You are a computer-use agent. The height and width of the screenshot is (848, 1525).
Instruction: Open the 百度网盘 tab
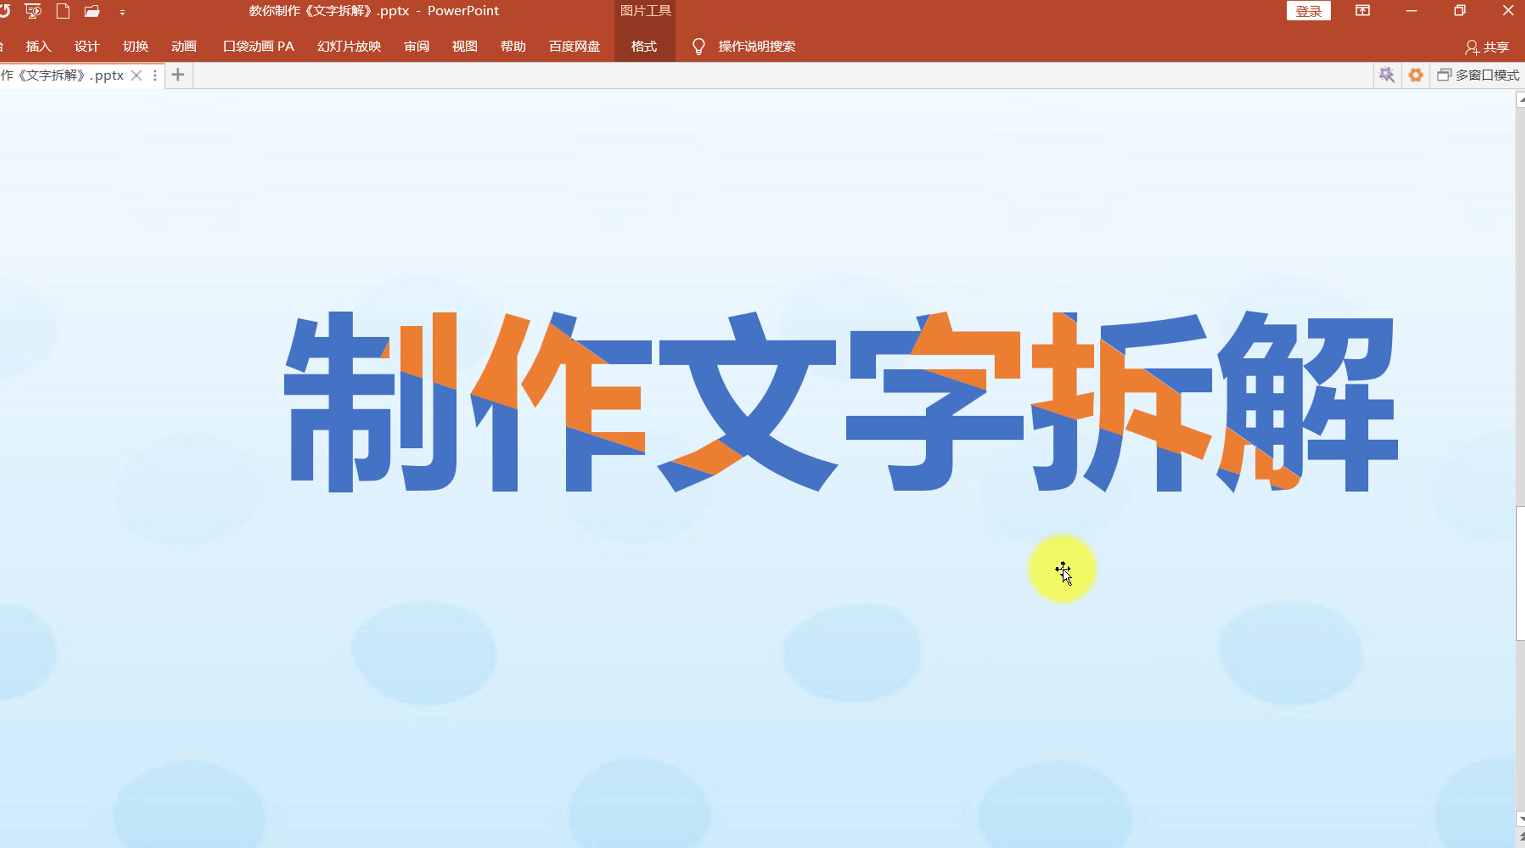pos(574,47)
